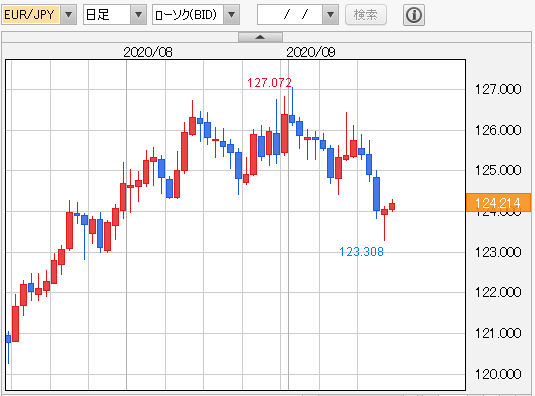Open the information icon button

tap(414, 15)
